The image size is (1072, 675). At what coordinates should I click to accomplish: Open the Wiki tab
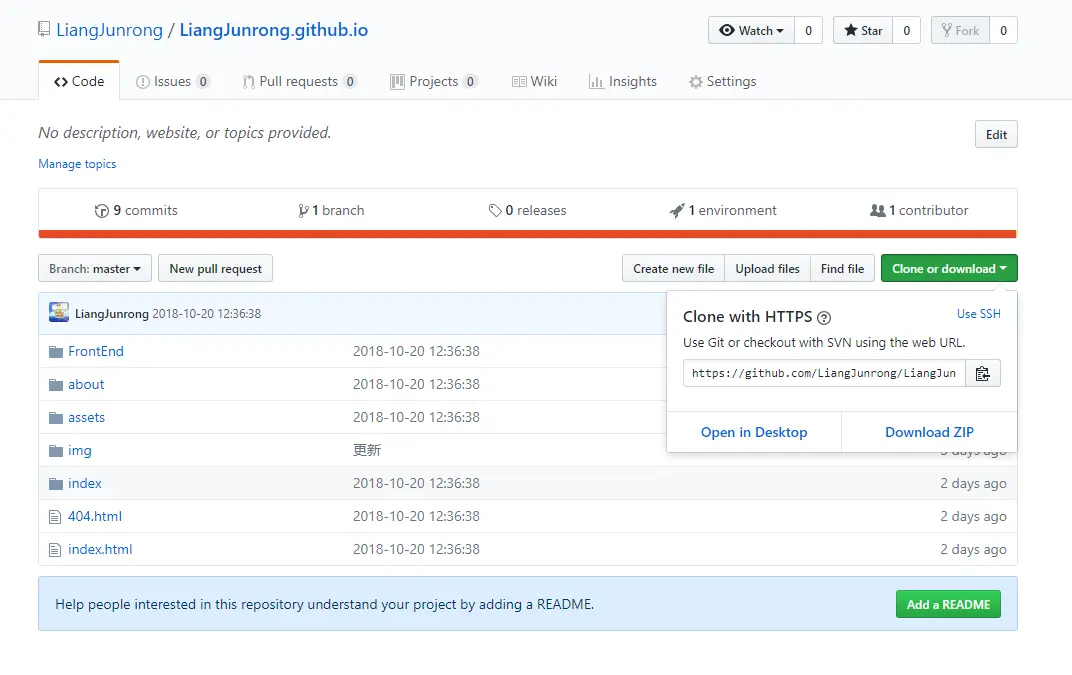535,81
